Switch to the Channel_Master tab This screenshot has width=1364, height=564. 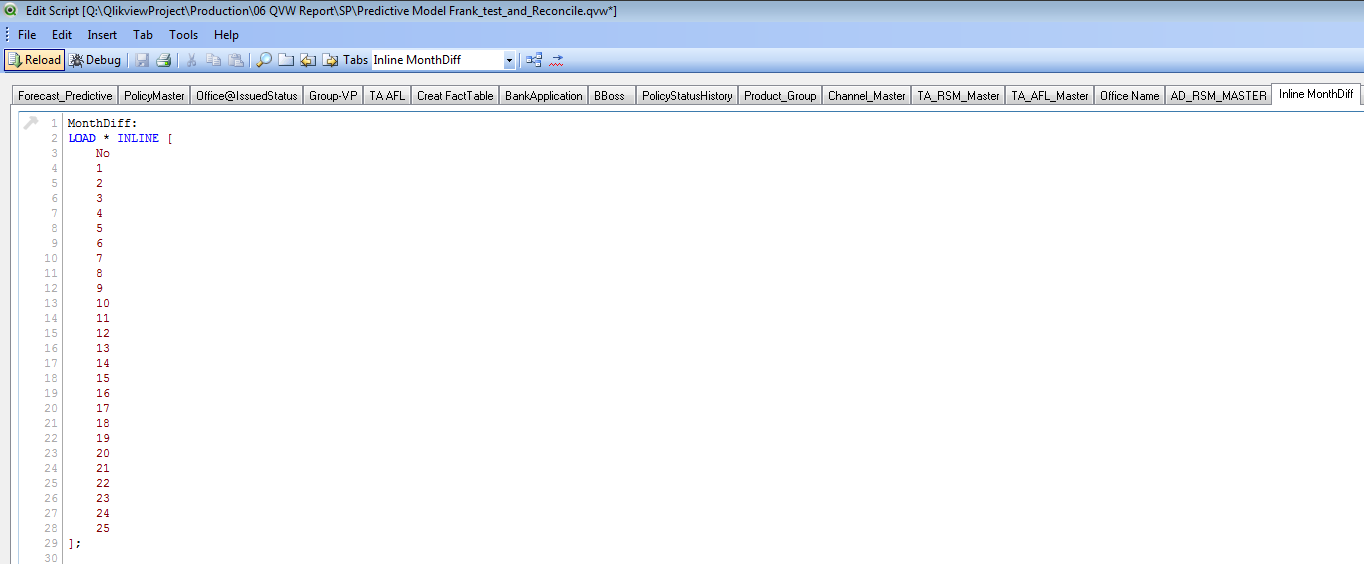click(866, 96)
